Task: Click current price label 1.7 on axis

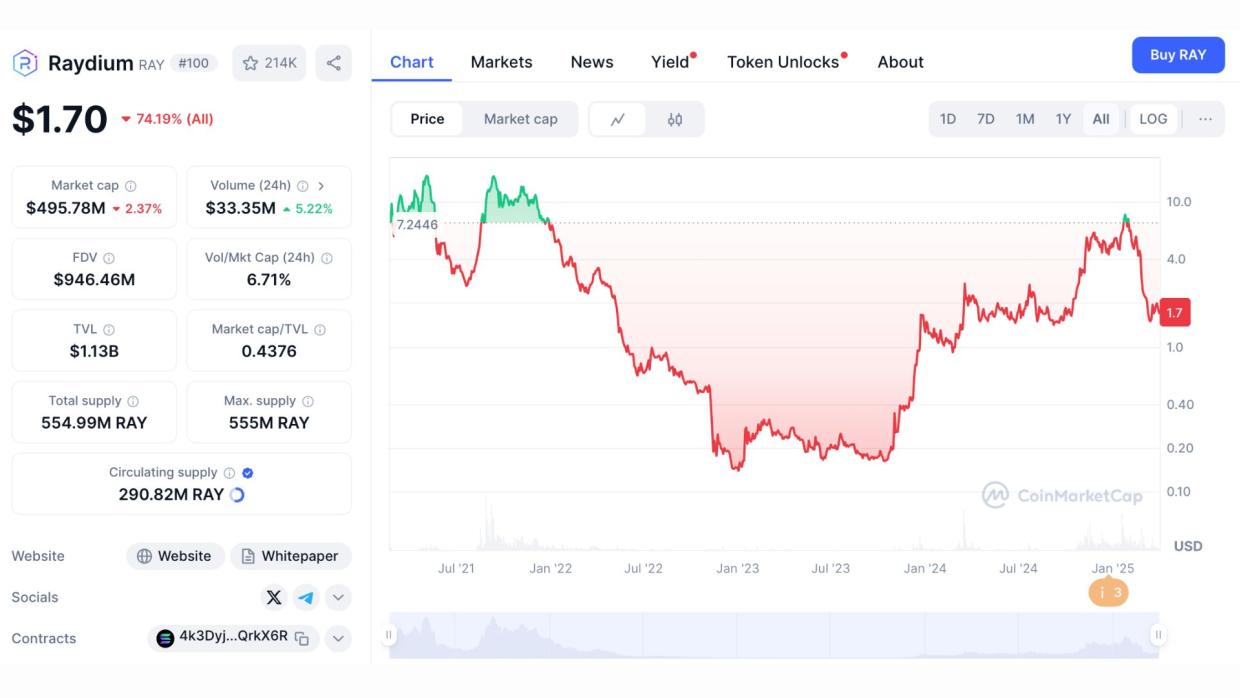Action: point(1175,313)
